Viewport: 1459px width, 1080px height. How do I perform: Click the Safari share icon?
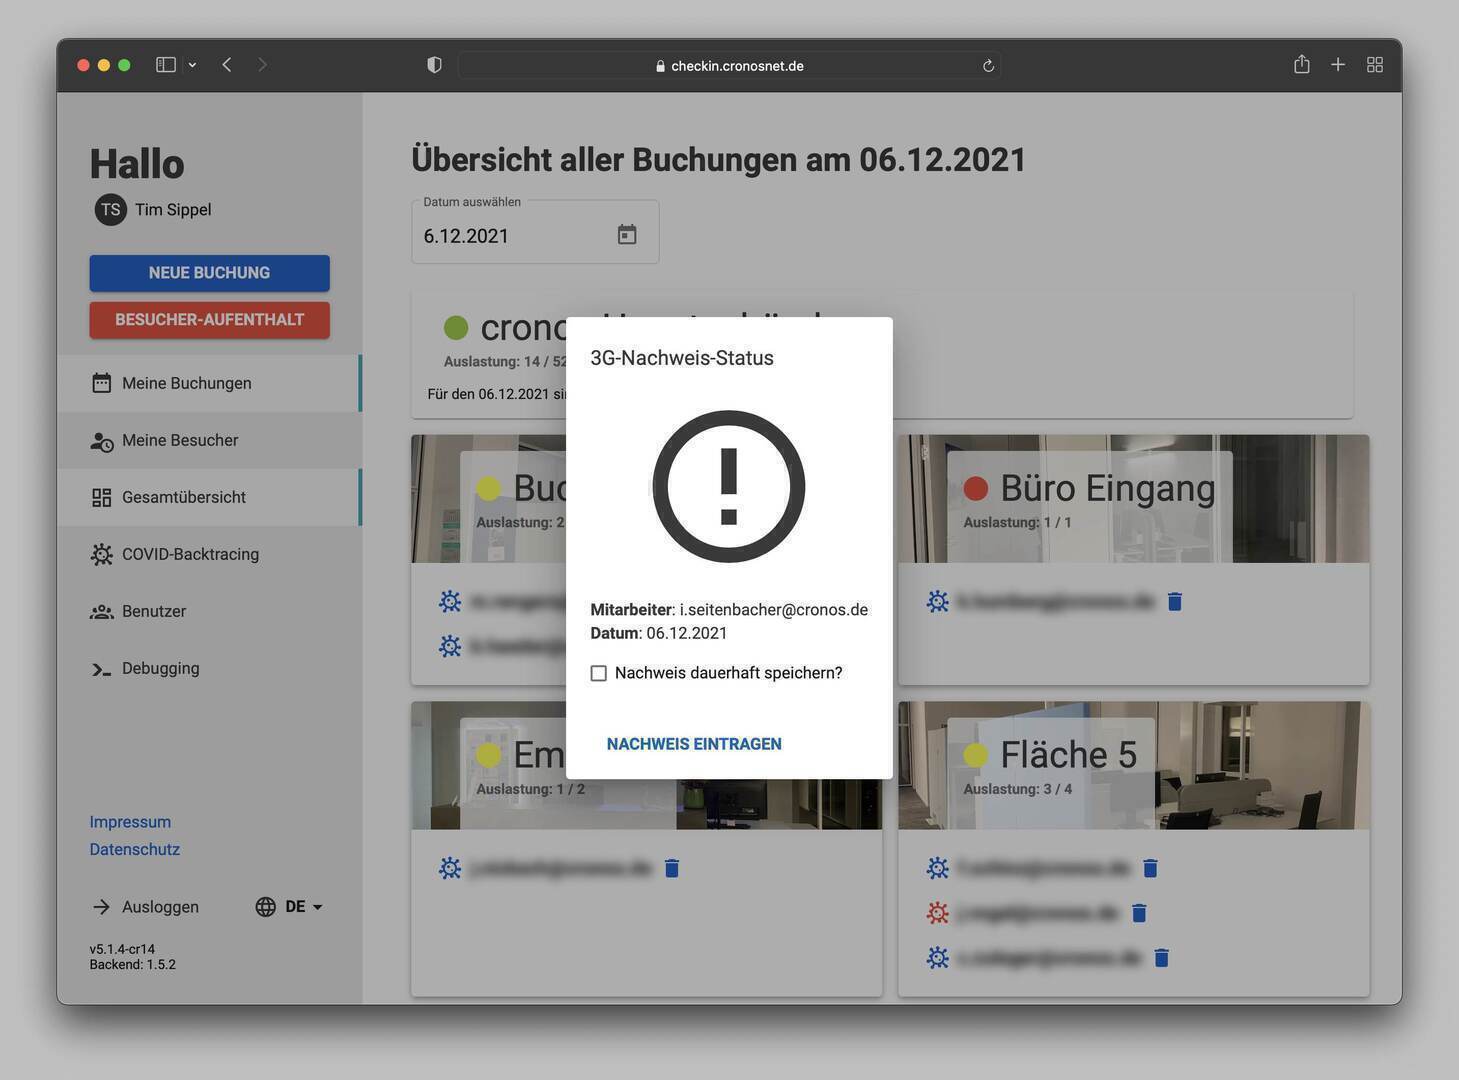click(x=1301, y=65)
